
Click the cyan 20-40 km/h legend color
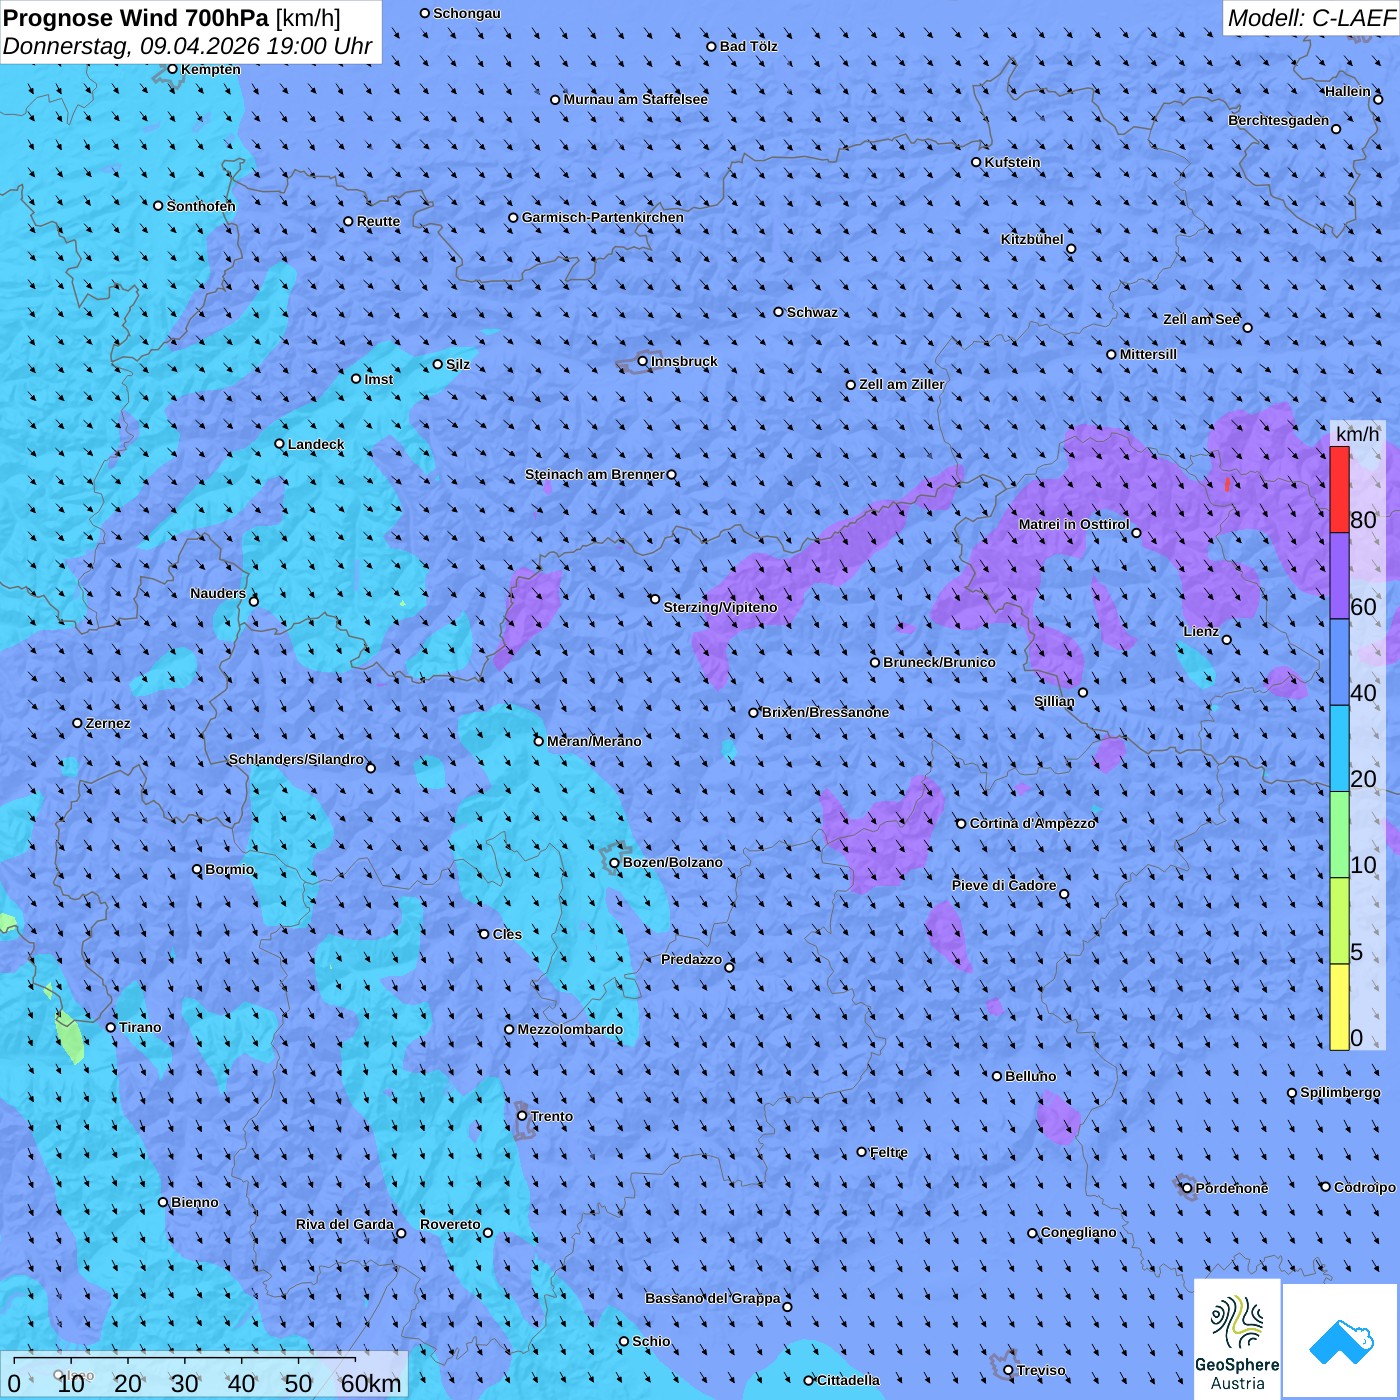click(1339, 749)
